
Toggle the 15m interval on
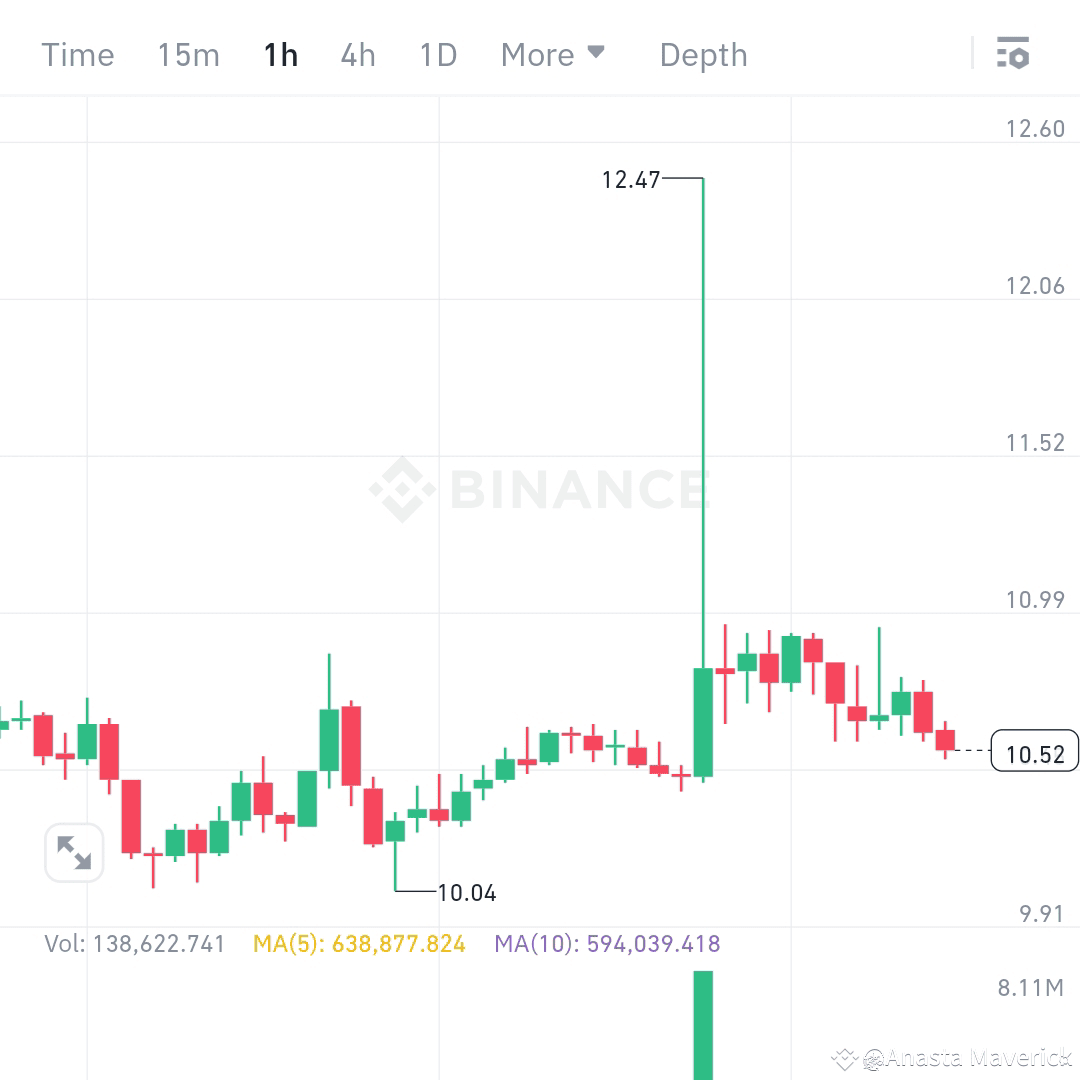[188, 55]
